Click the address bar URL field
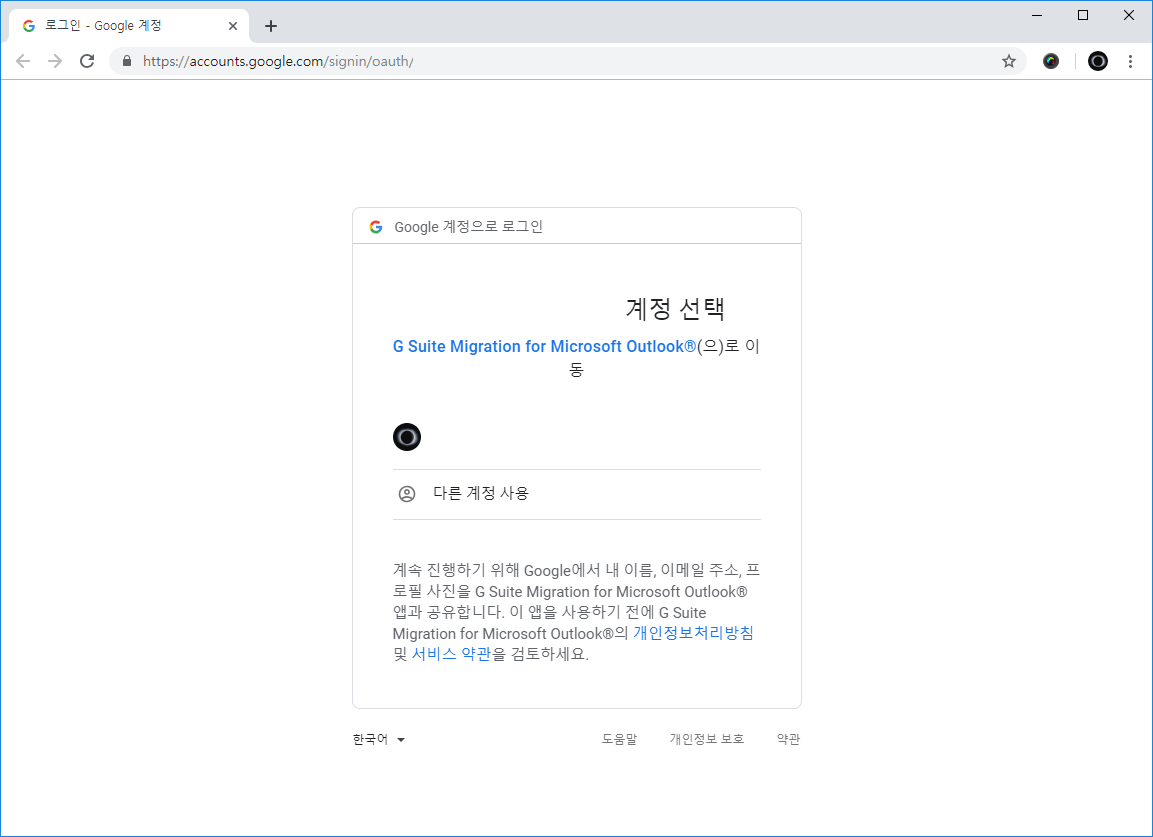This screenshot has height=837, width=1153. coord(560,61)
